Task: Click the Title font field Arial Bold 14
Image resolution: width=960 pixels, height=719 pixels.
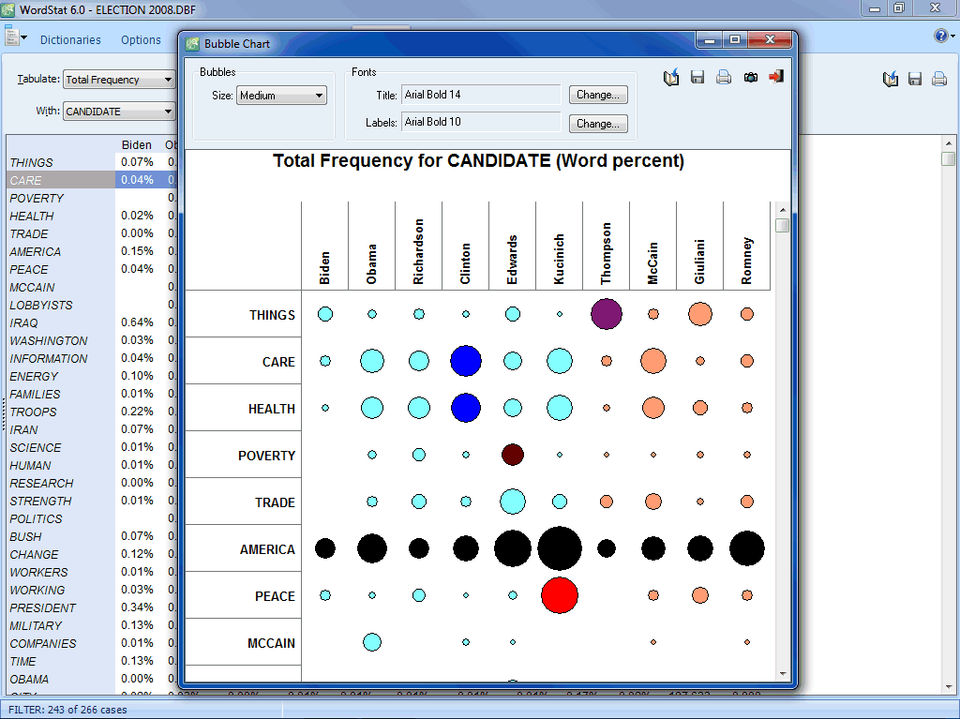Action: (x=481, y=95)
